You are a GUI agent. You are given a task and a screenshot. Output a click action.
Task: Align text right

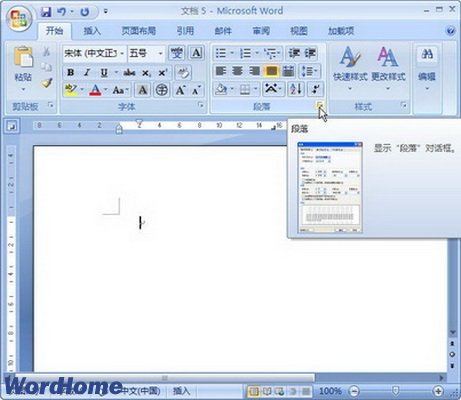click(254, 71)
